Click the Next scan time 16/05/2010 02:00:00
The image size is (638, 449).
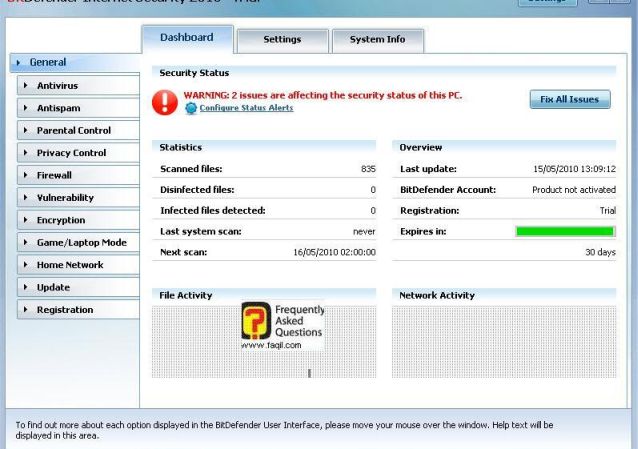[334, 252]
